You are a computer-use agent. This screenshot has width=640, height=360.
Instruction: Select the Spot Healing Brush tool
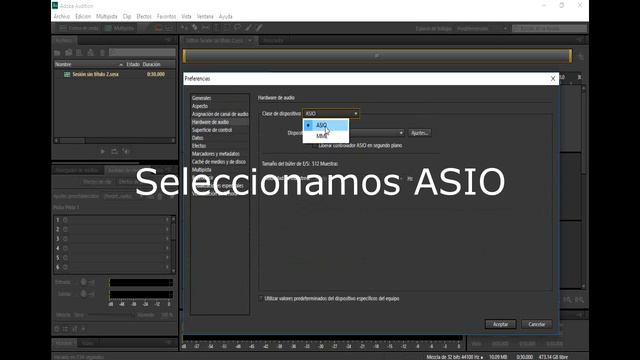pos(259,28)
